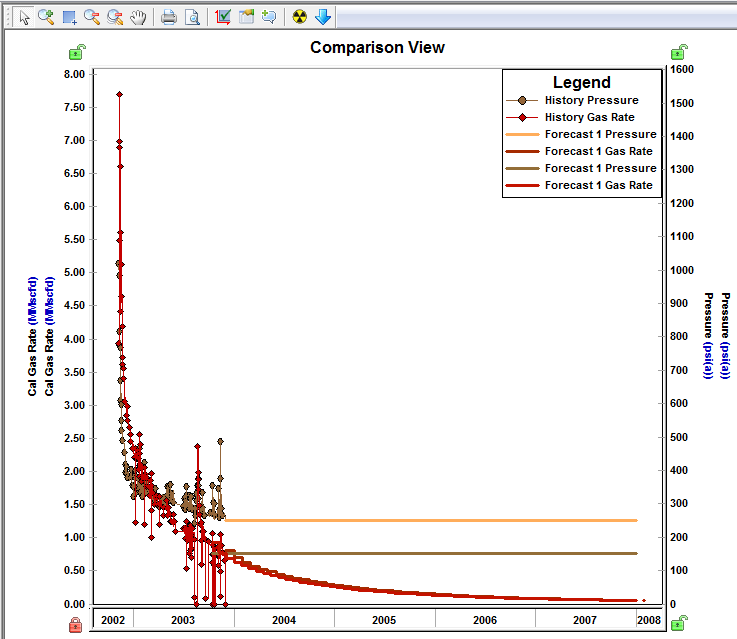Print the comparison plot

click(169, 16)
